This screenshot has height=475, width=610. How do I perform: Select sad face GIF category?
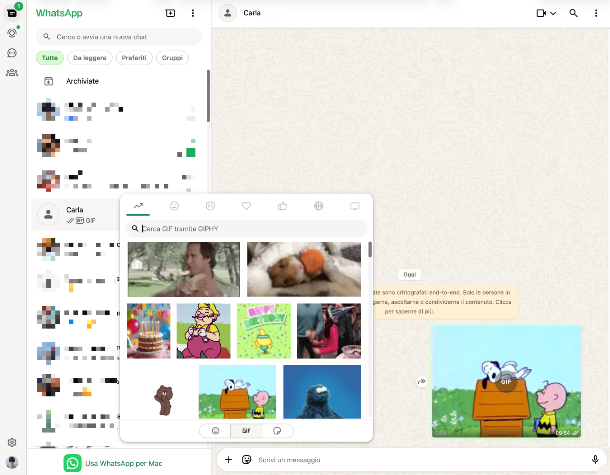pyautogui.click(x=210, y=206)
